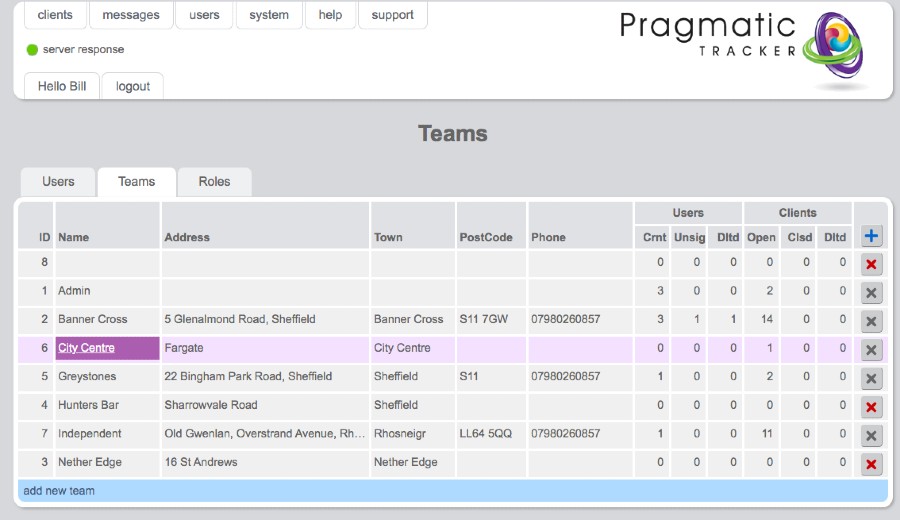Click the Crnt users column header

tap(654, 237)
